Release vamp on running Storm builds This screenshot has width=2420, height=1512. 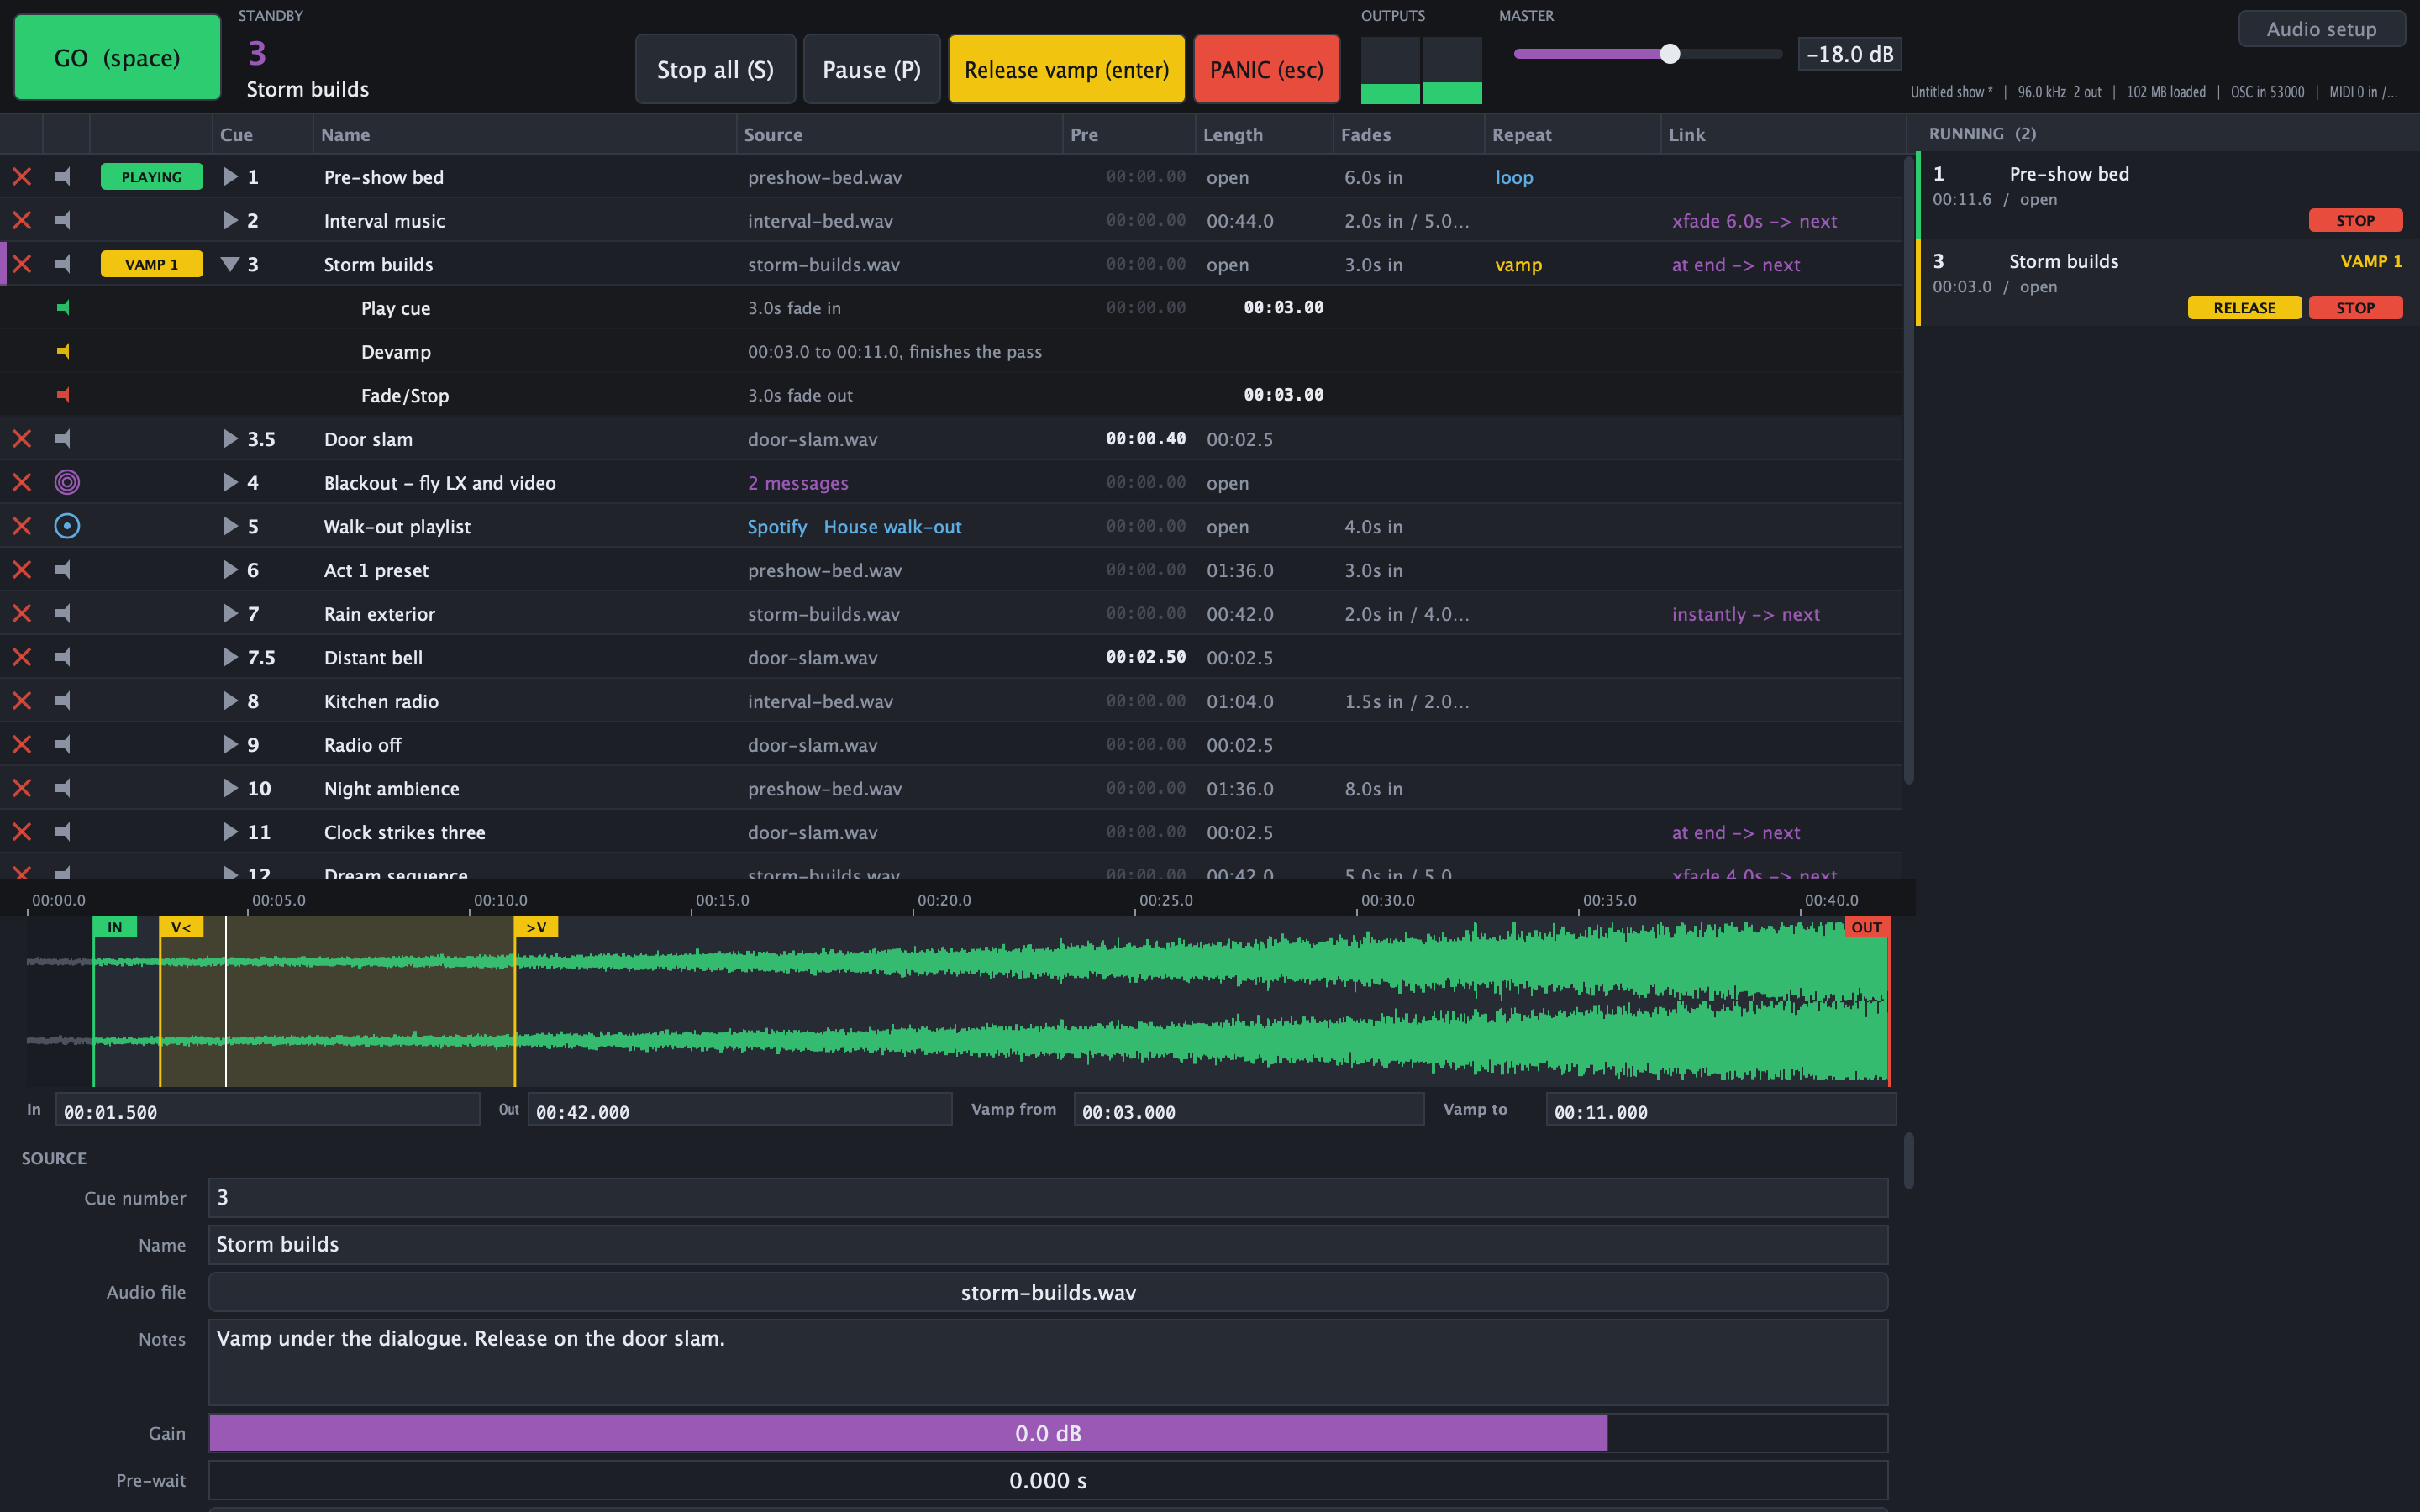coord(2244,307)
